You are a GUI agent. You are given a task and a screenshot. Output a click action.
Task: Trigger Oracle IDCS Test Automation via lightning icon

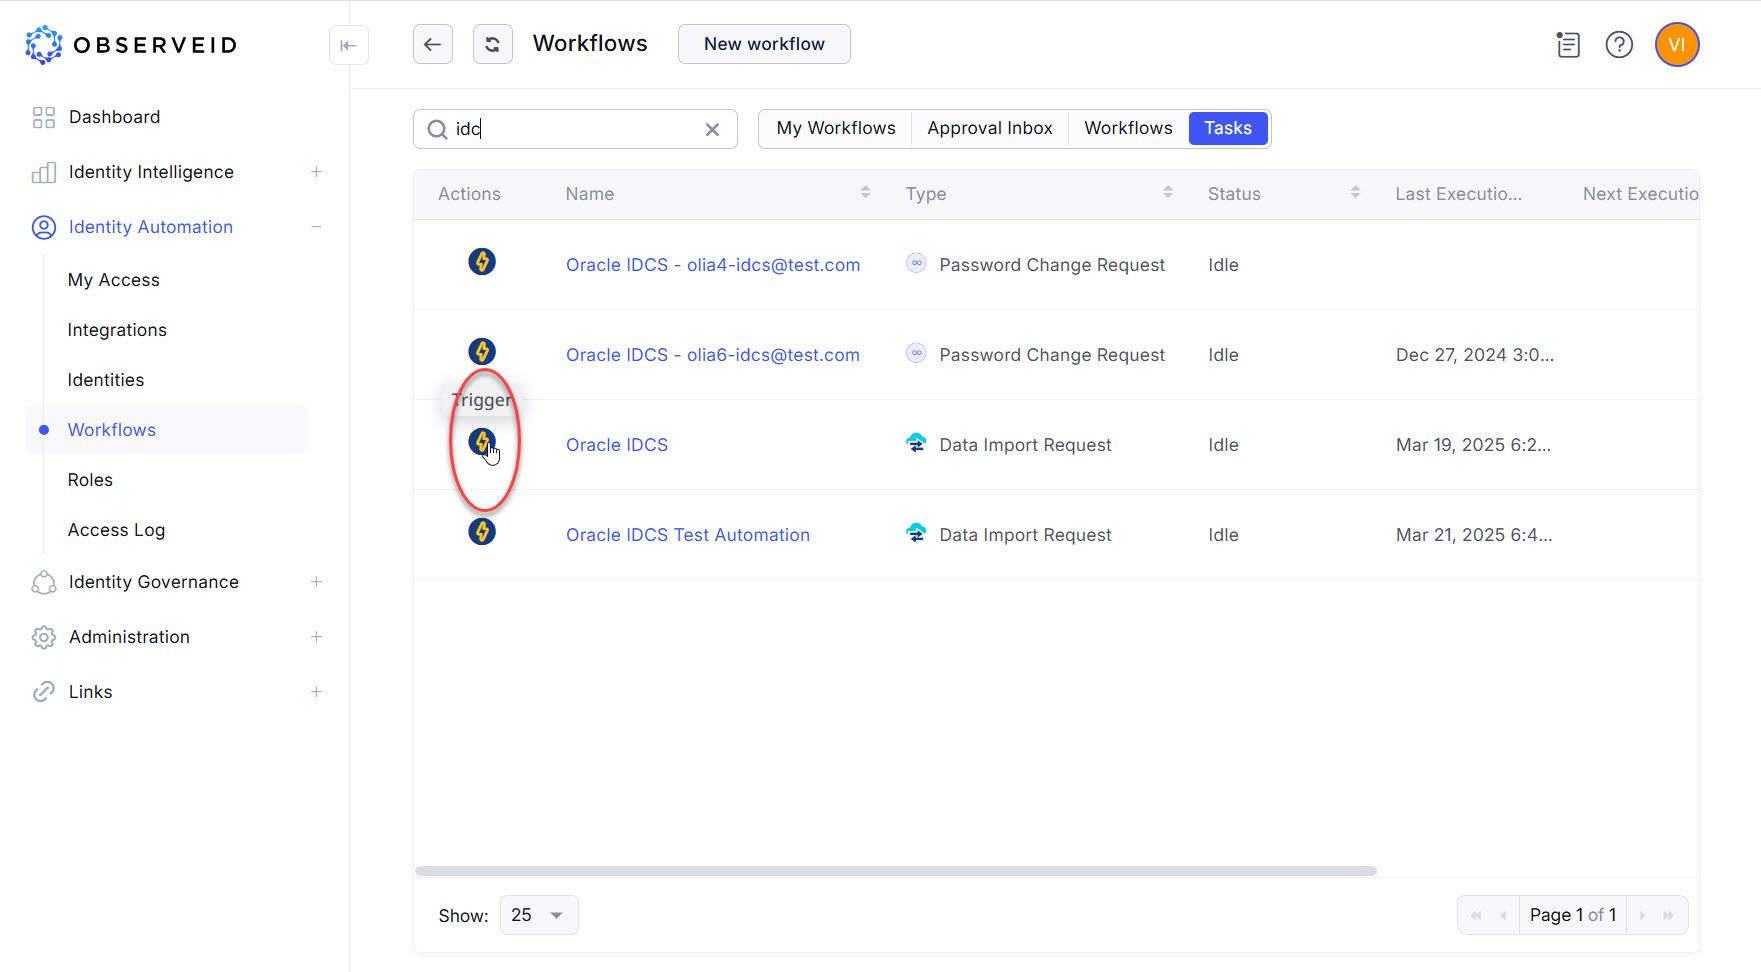click(482, 532)
